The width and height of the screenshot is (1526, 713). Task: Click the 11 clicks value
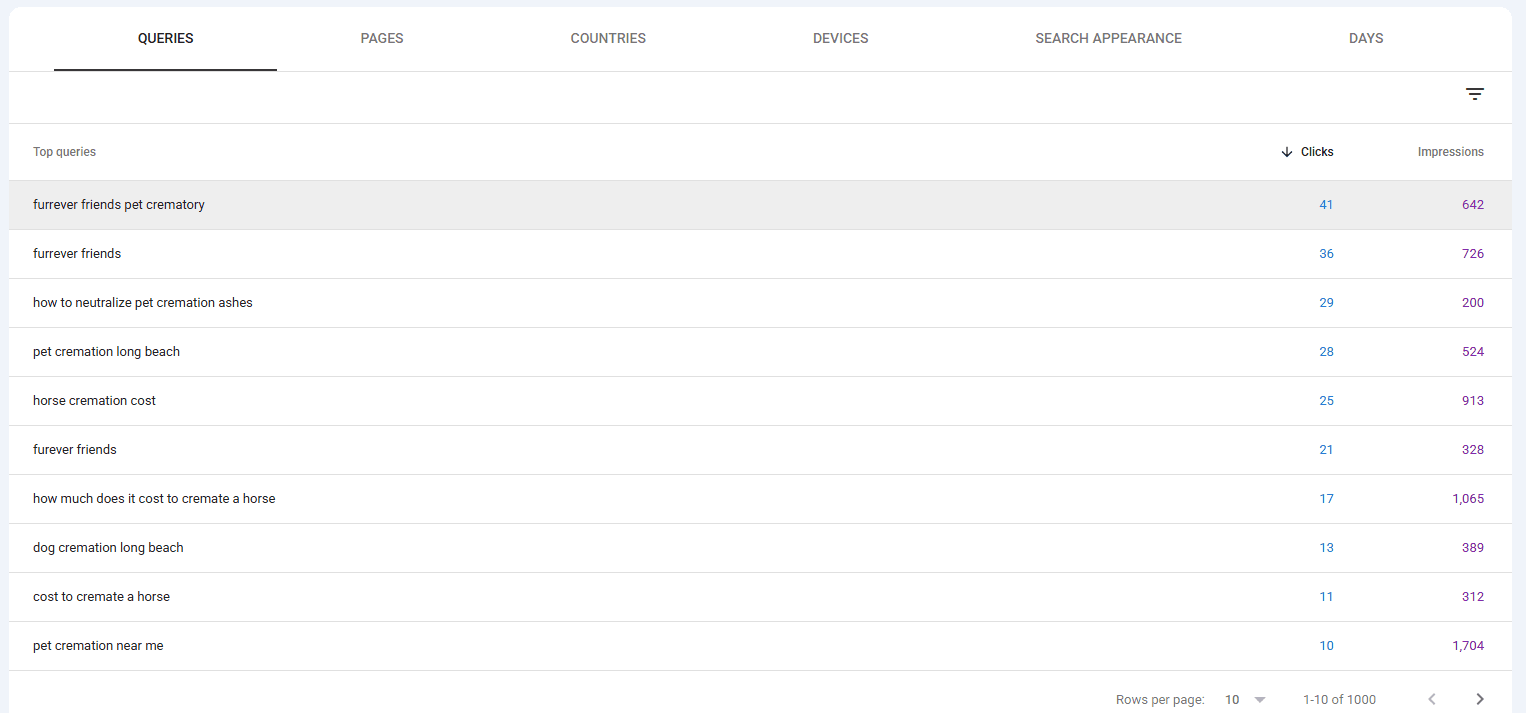(1326, 597)
